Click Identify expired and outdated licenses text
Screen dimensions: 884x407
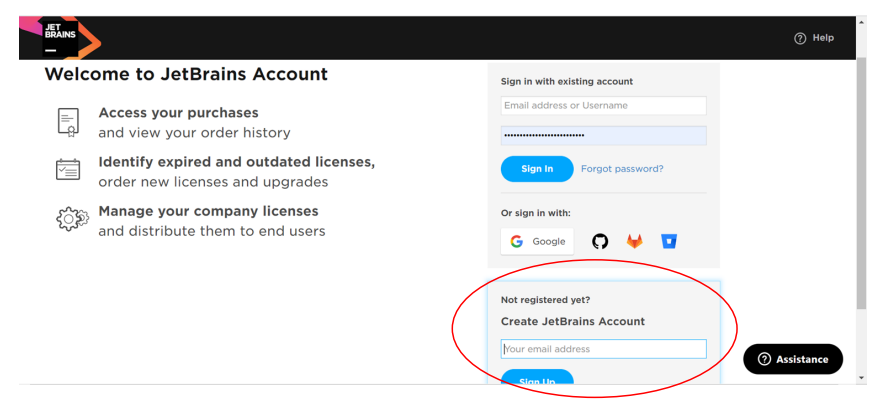click(237, 162)
